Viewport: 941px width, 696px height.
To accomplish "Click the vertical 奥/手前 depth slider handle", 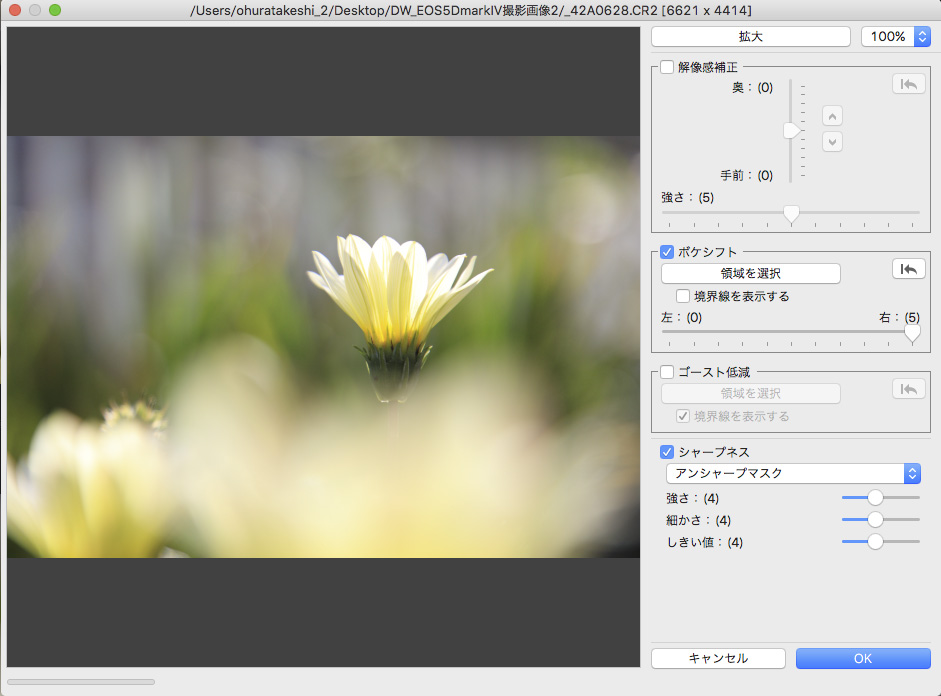I will pos(792,130).
